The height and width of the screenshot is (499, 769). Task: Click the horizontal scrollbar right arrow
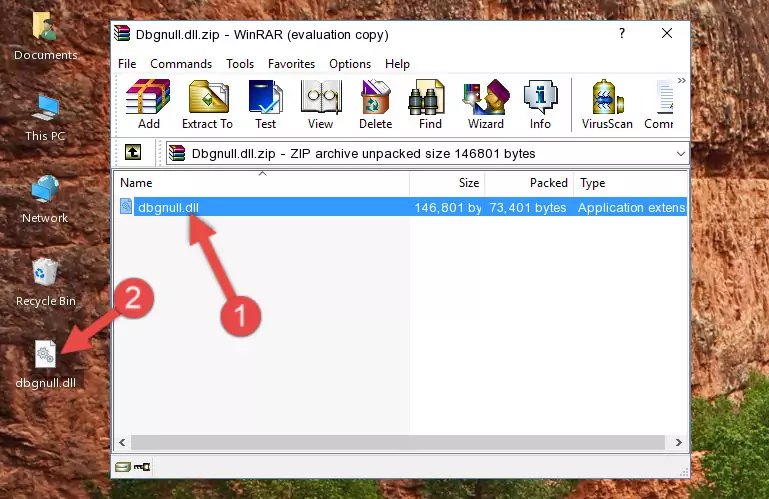coord(679,442)
